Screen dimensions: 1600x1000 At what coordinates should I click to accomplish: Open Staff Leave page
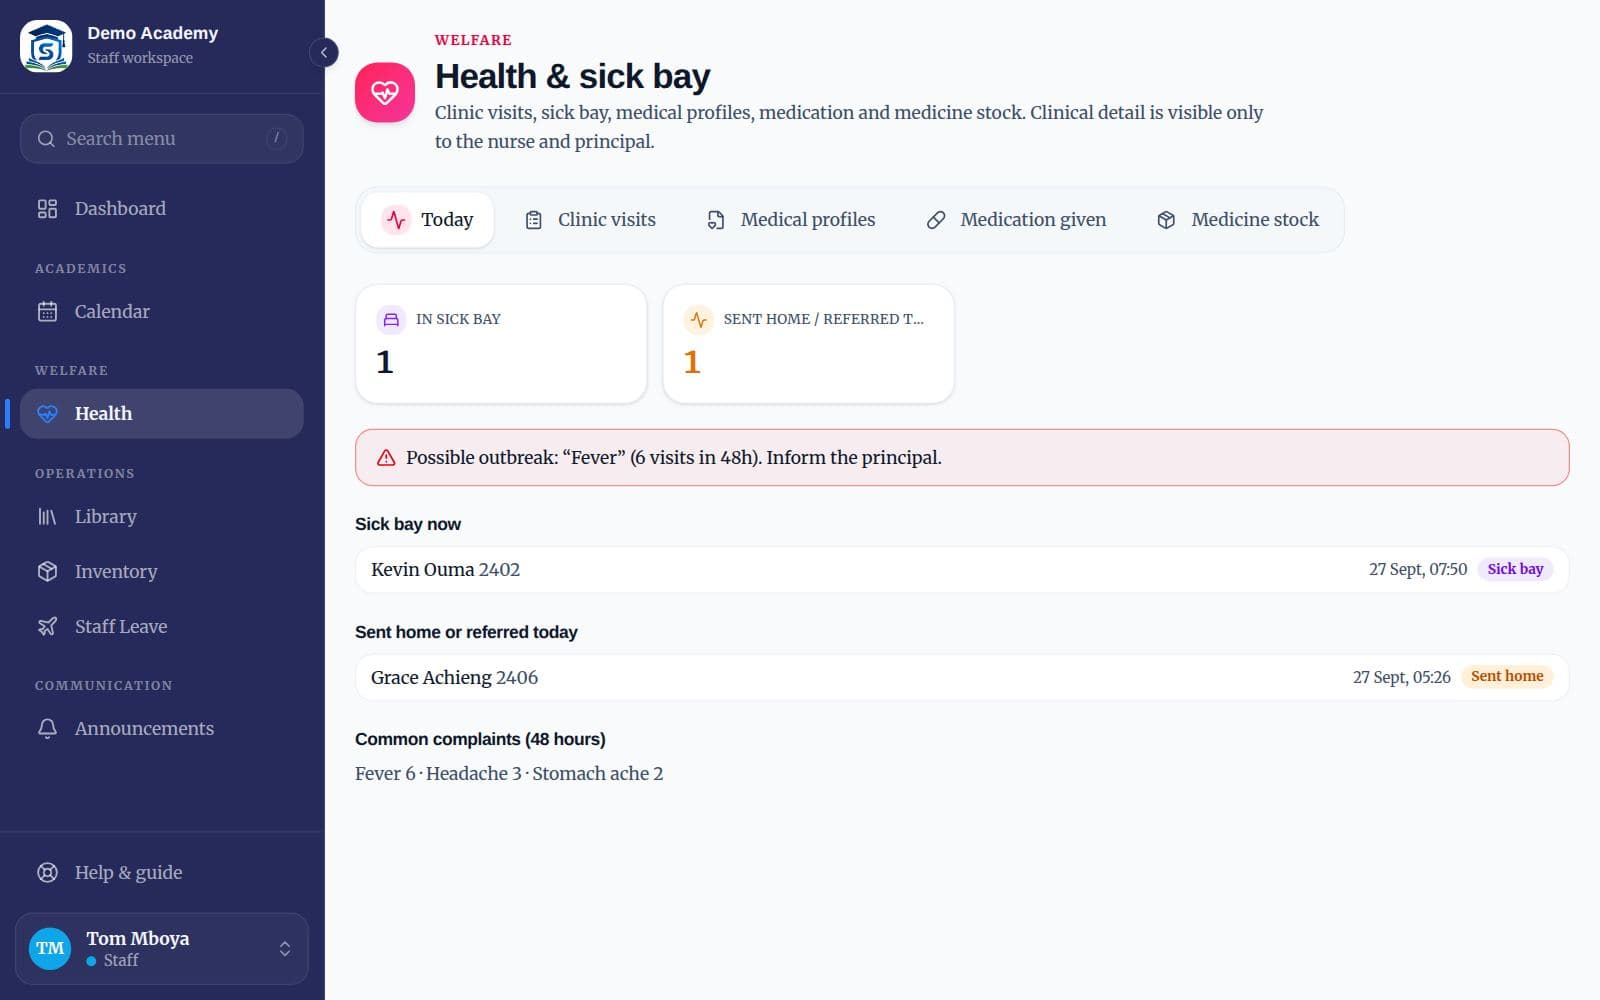tap(161, 627)
